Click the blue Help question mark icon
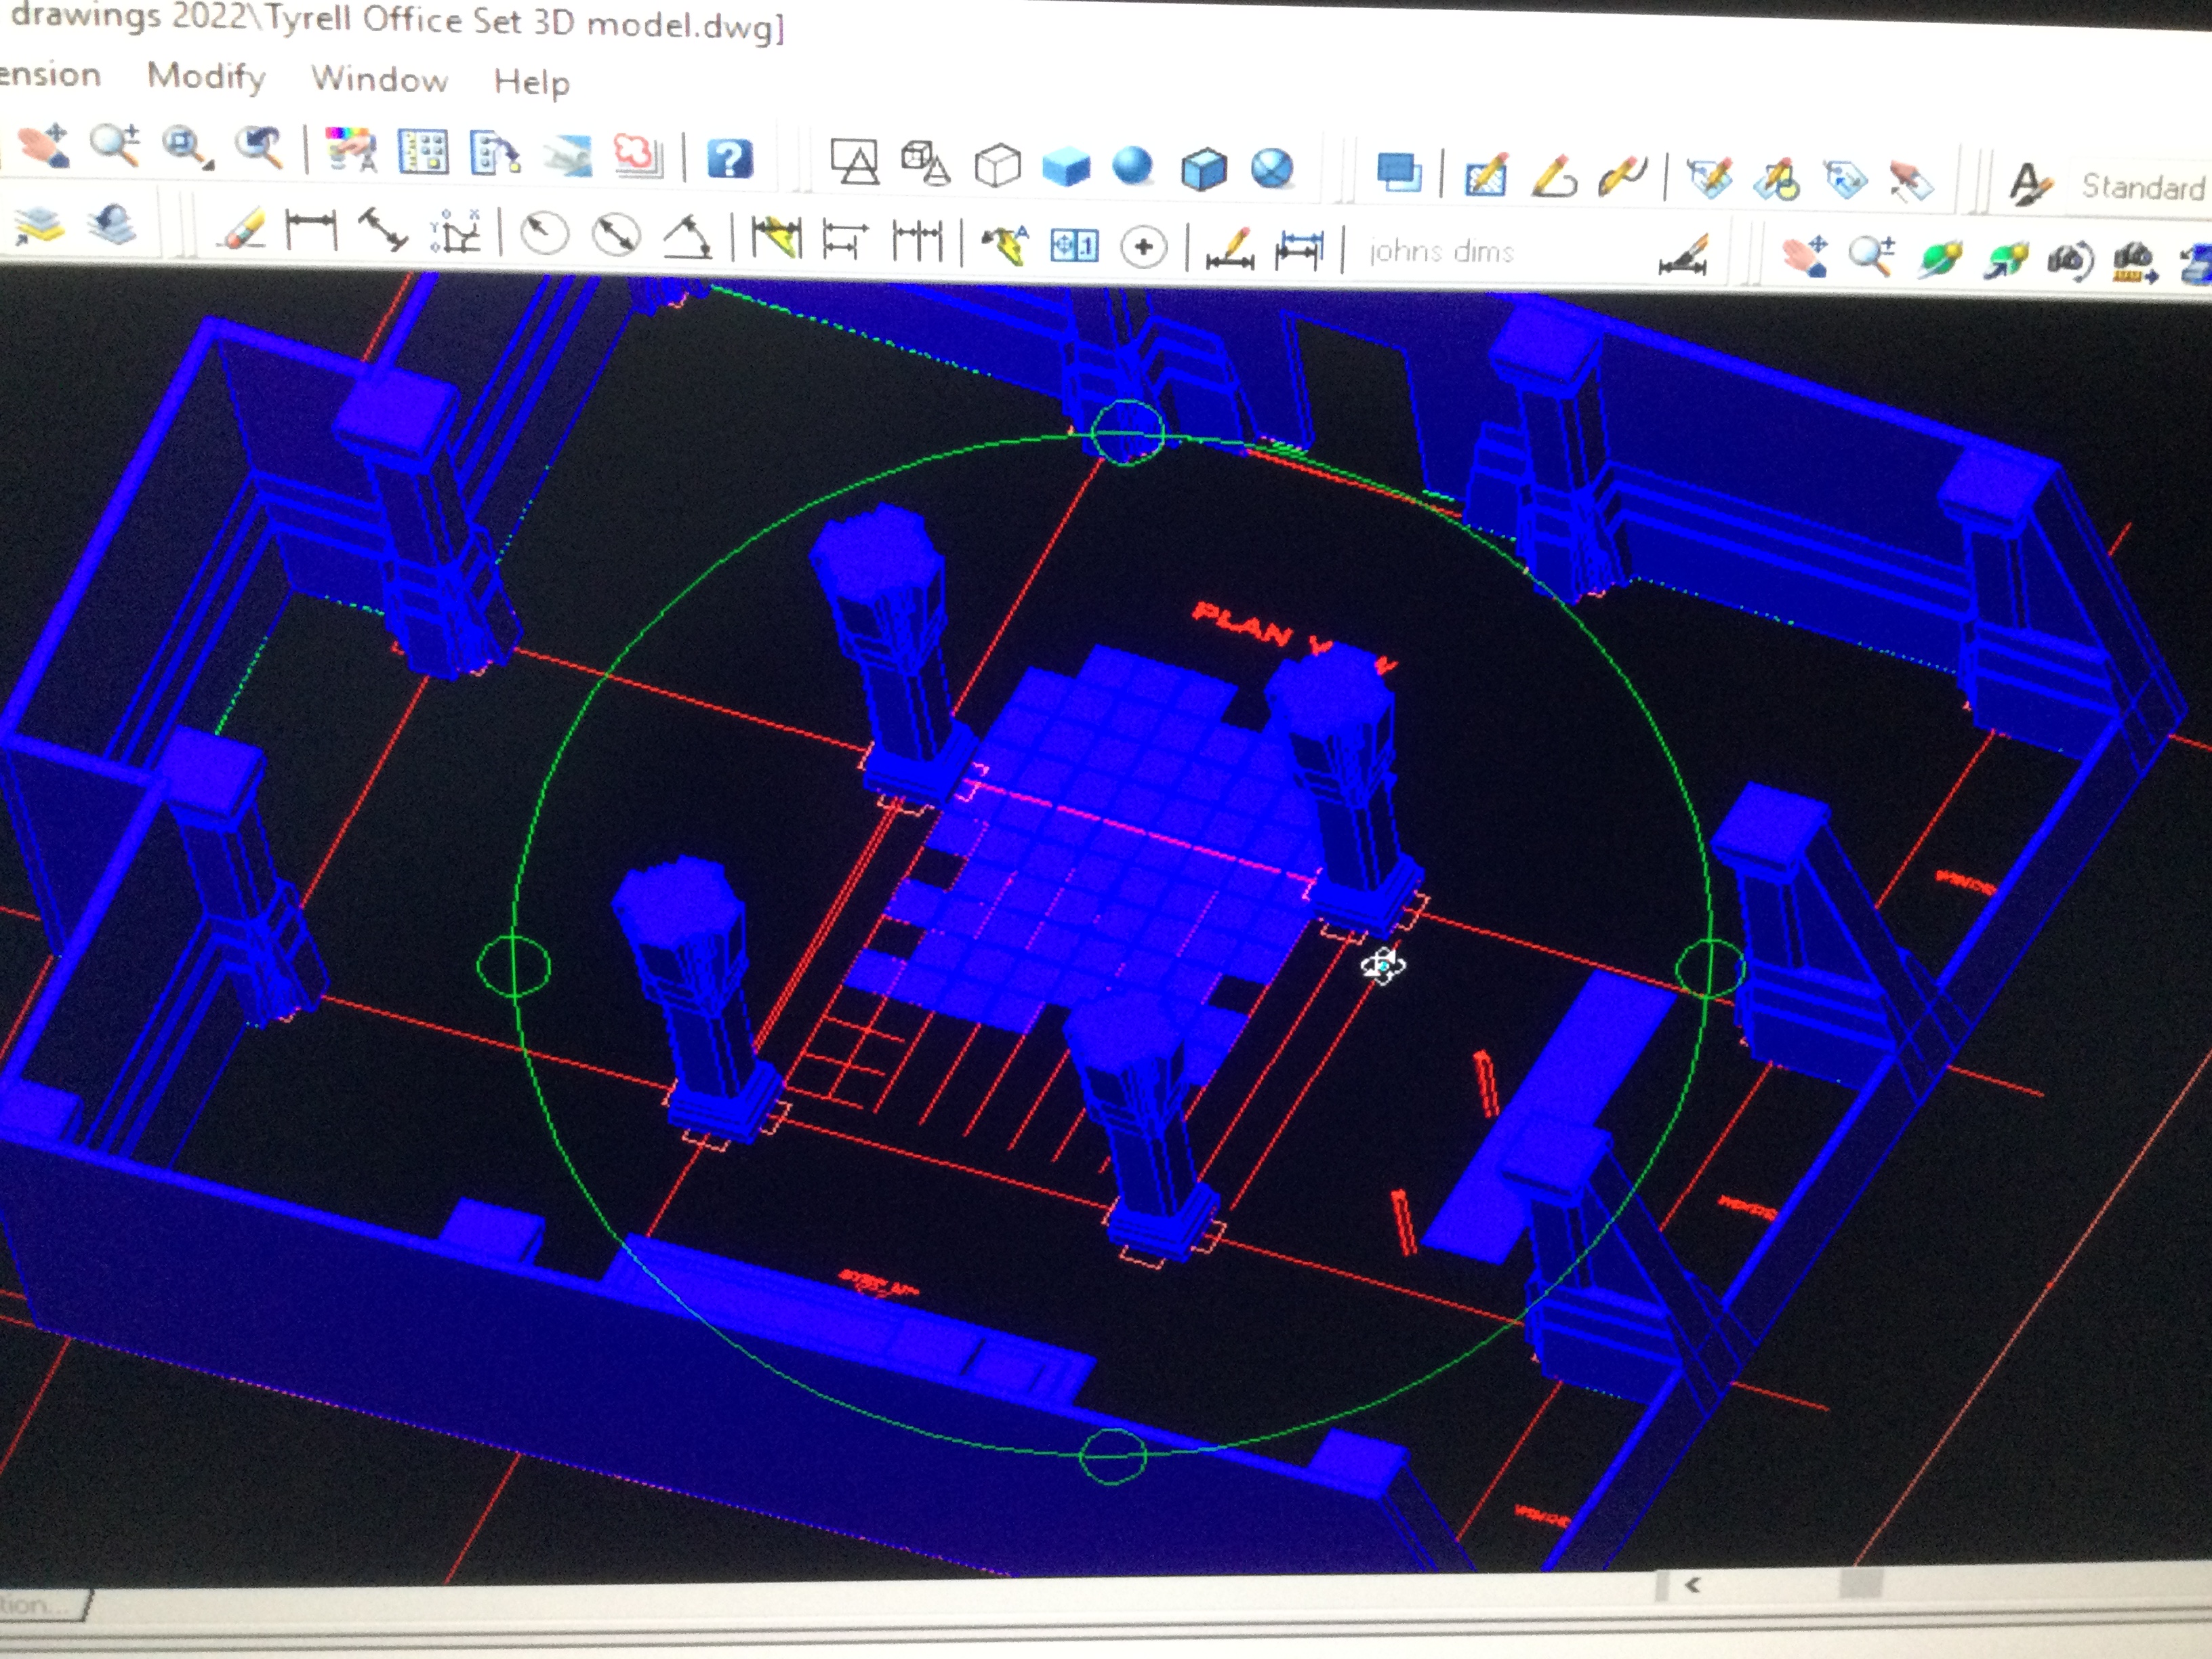Viewport: 2212px width, 1659px height. tap(730, 159)
